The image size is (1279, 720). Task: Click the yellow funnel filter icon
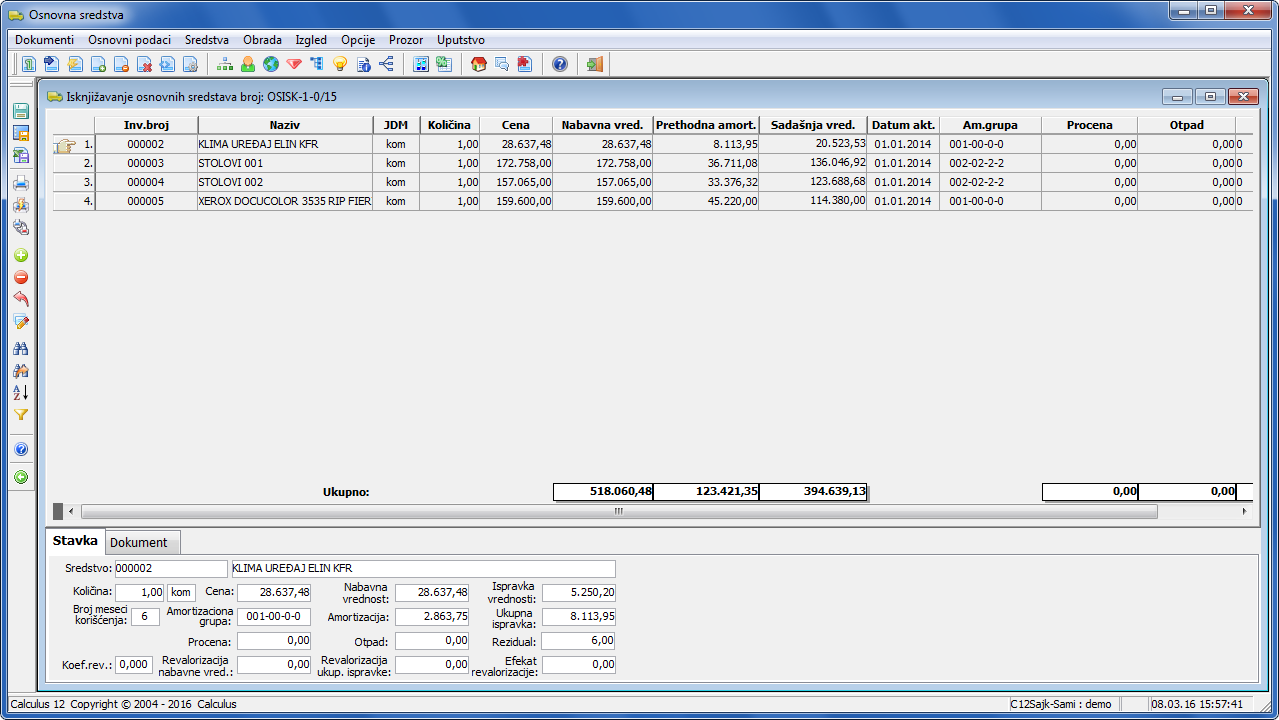21,415
